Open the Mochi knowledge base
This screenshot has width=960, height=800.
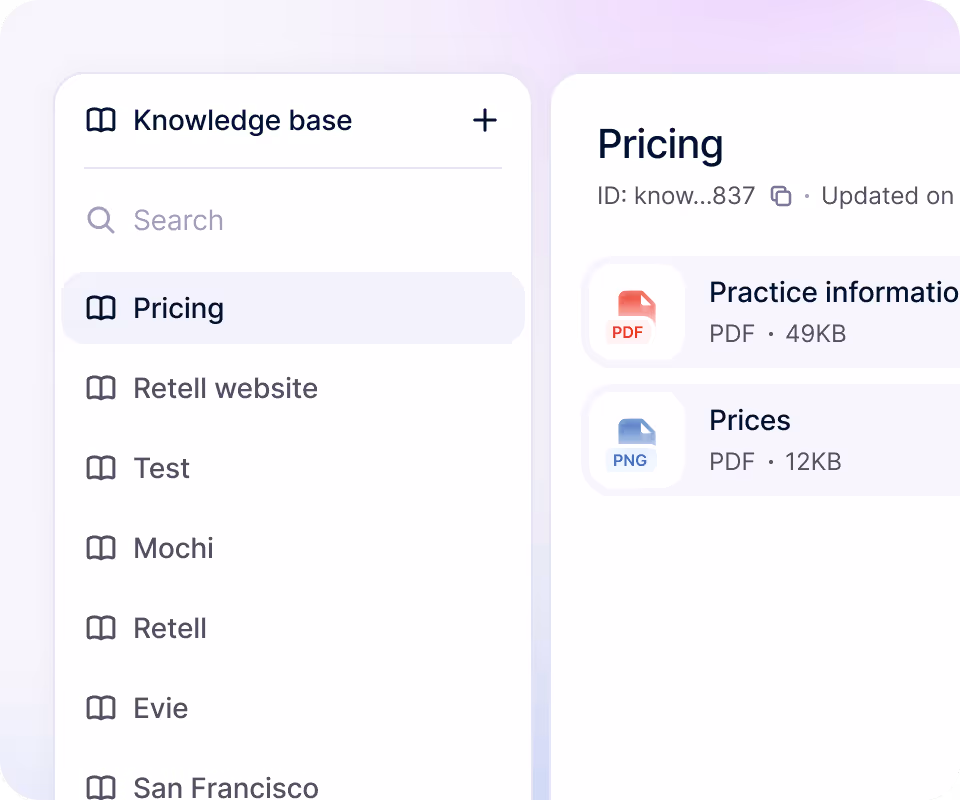[293, 548]
